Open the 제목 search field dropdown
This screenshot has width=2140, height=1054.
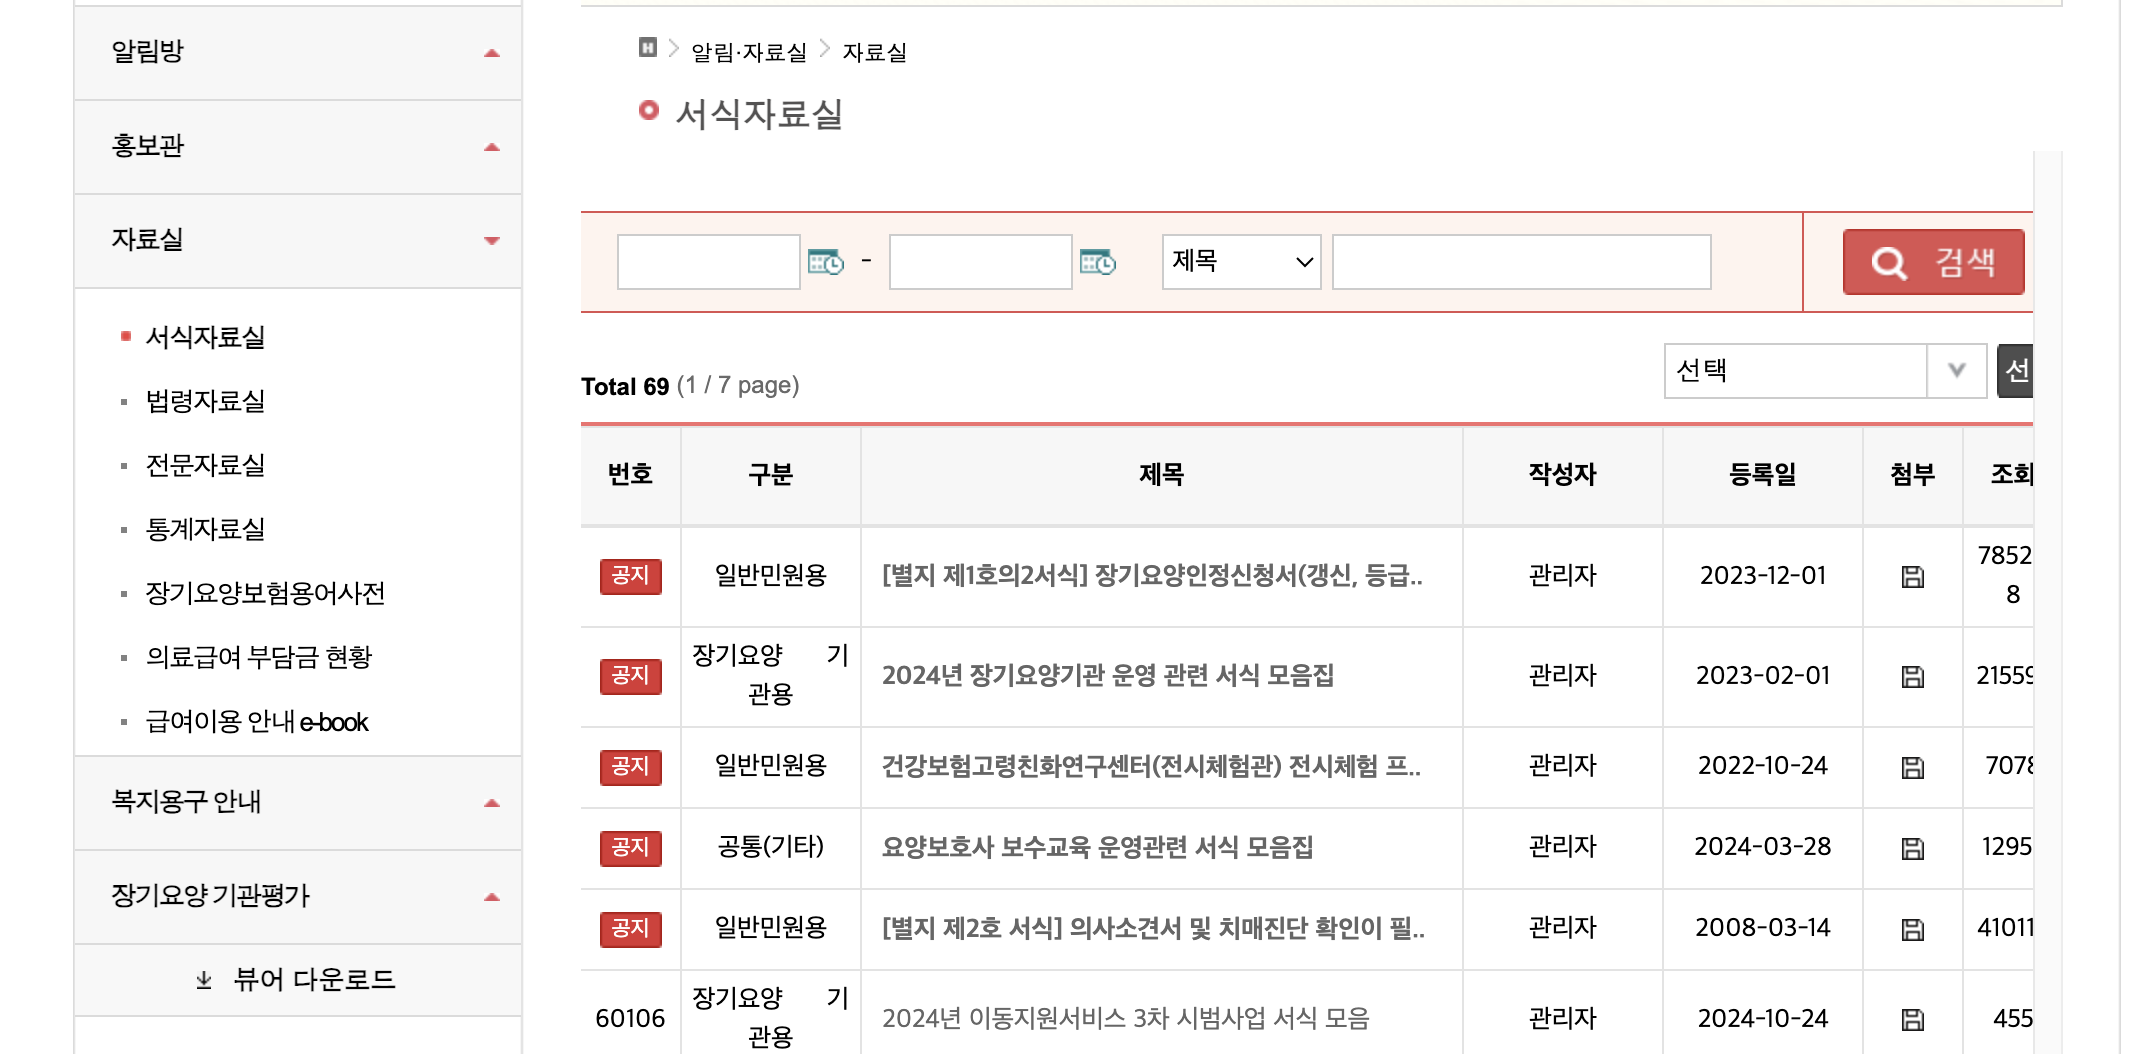(1241, 262)
